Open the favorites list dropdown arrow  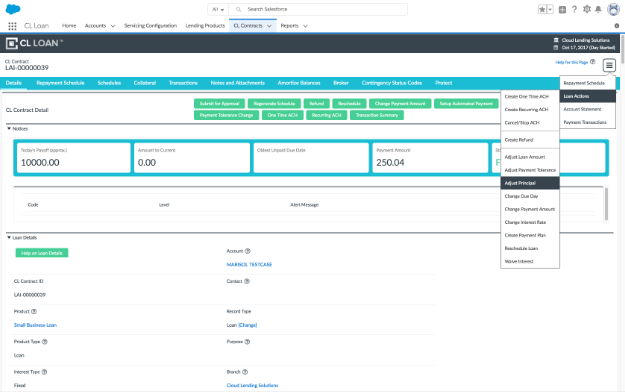point(550,9)
